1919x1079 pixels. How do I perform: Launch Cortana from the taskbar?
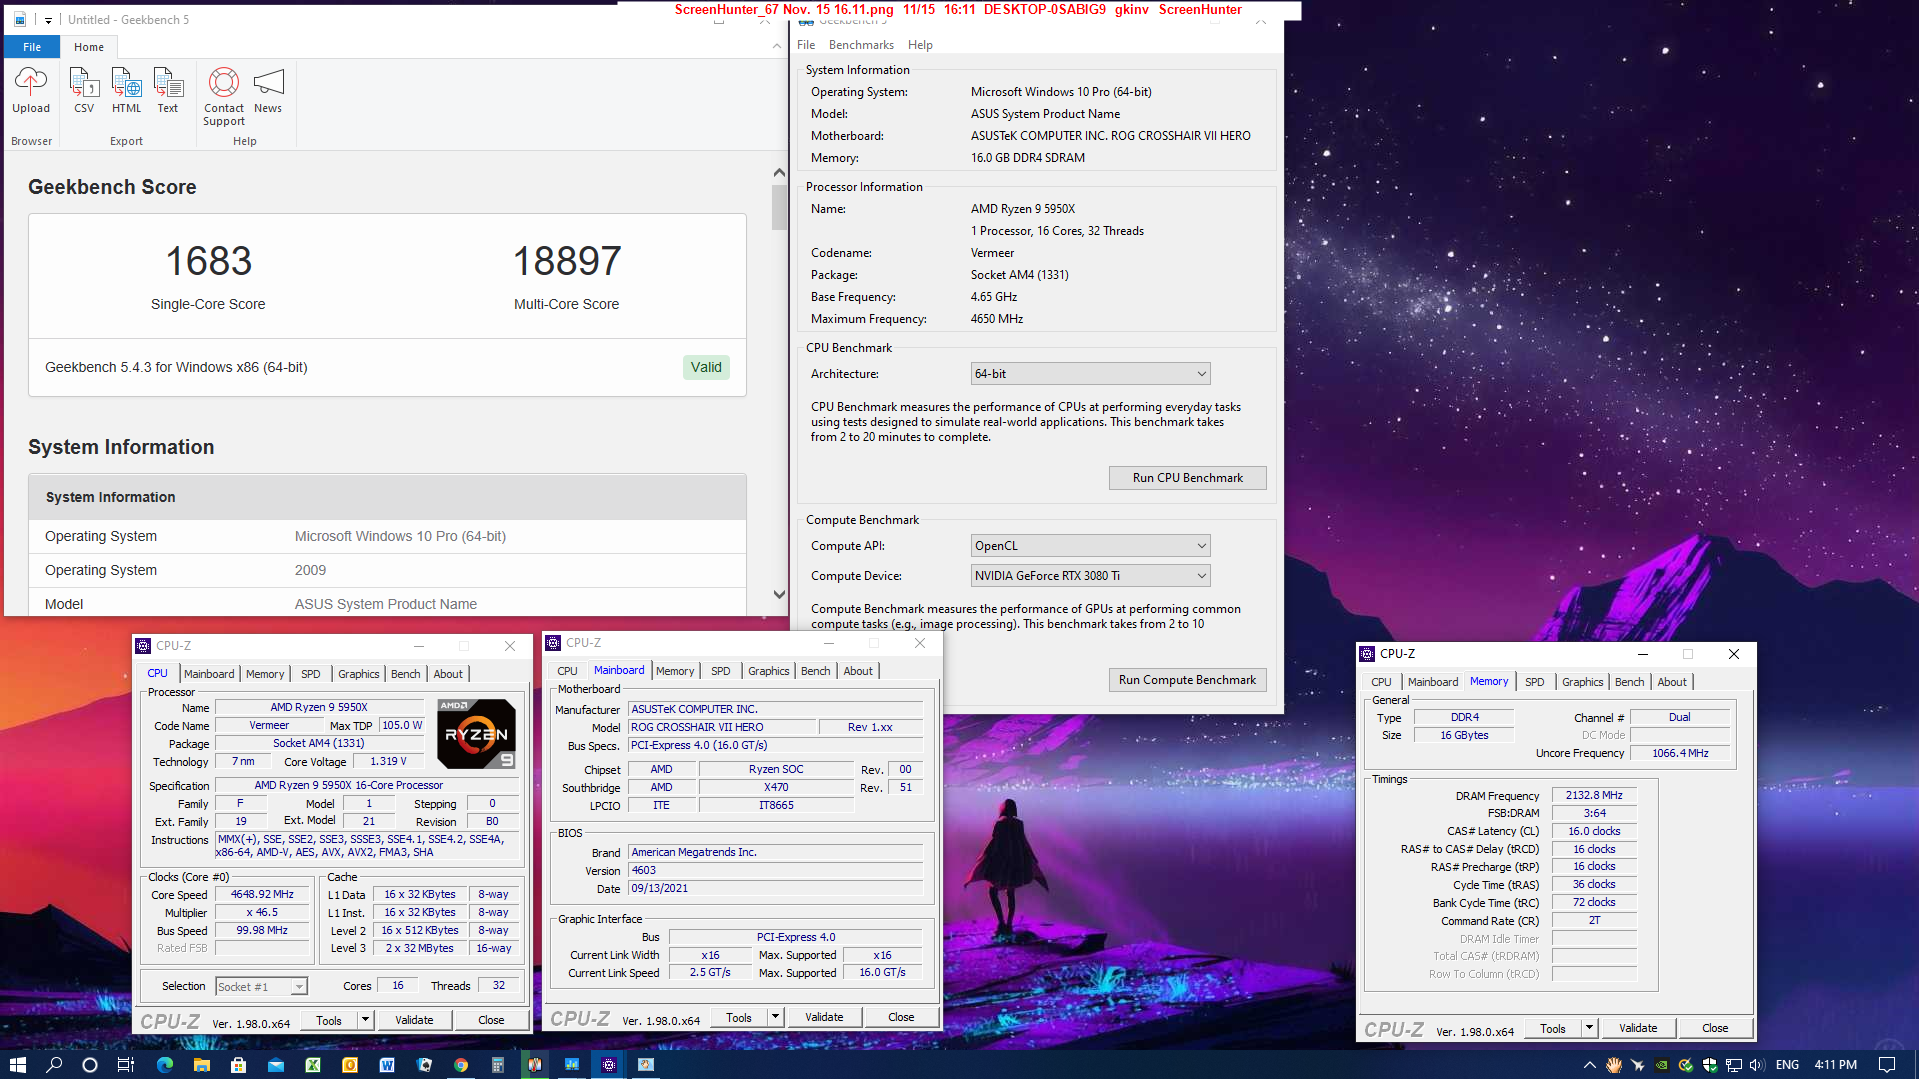pyautogui.click(x=90, y=1064)
